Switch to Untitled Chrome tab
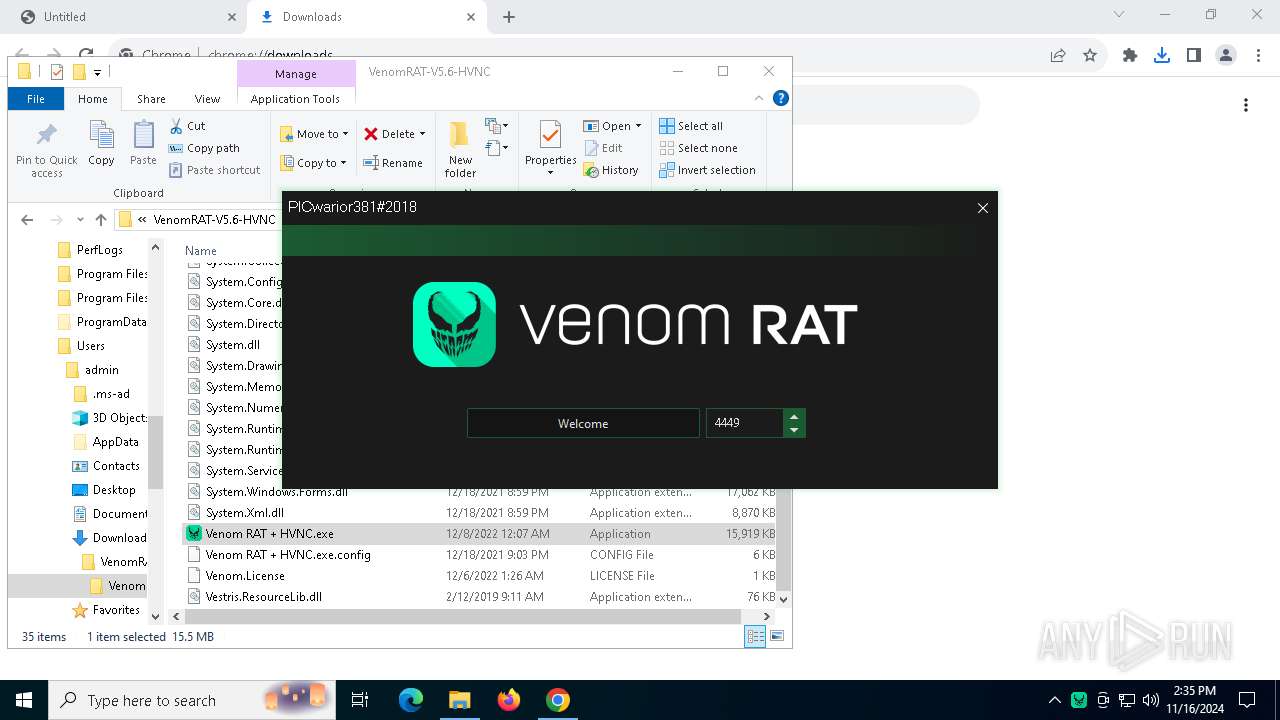This screenshot has height=720, width=1280. (x=130, y=17)
